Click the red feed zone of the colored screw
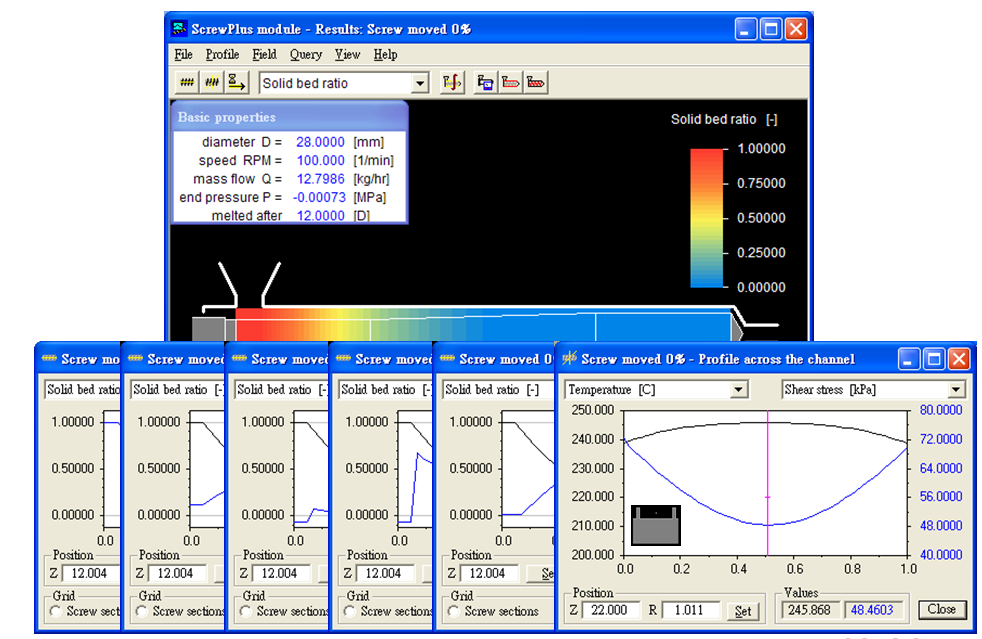The image size is (982, 639). [x=257, y=326]
